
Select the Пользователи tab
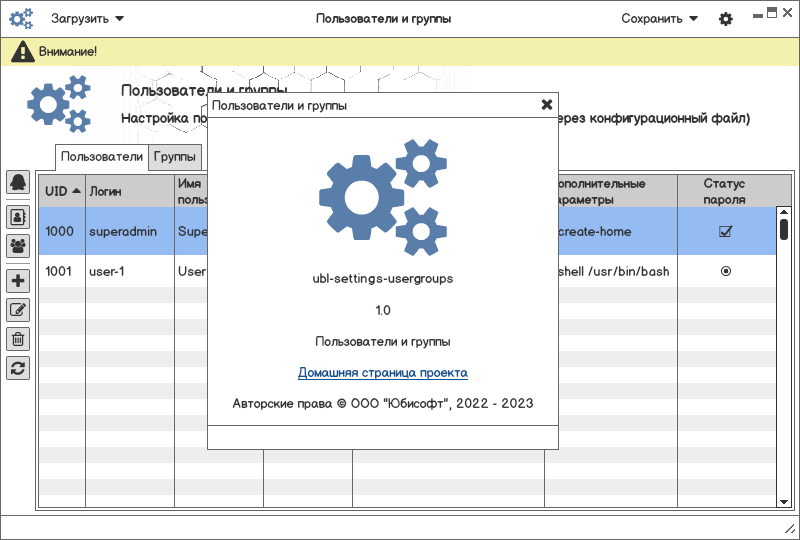tap(102, 157)
